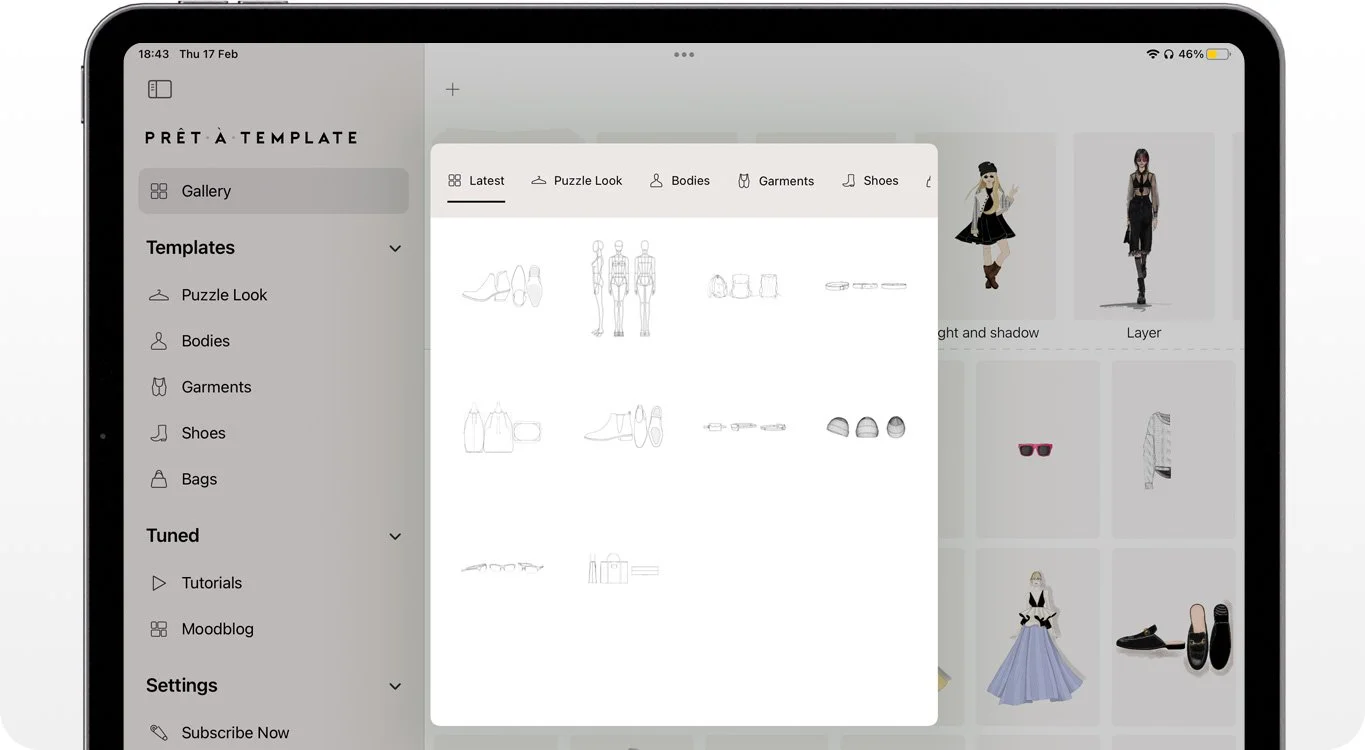Image resolution: width=1365 pixels, height=750 pixels.
Task: Click the Bags icon in sidebar
Action: click(158, 479)
